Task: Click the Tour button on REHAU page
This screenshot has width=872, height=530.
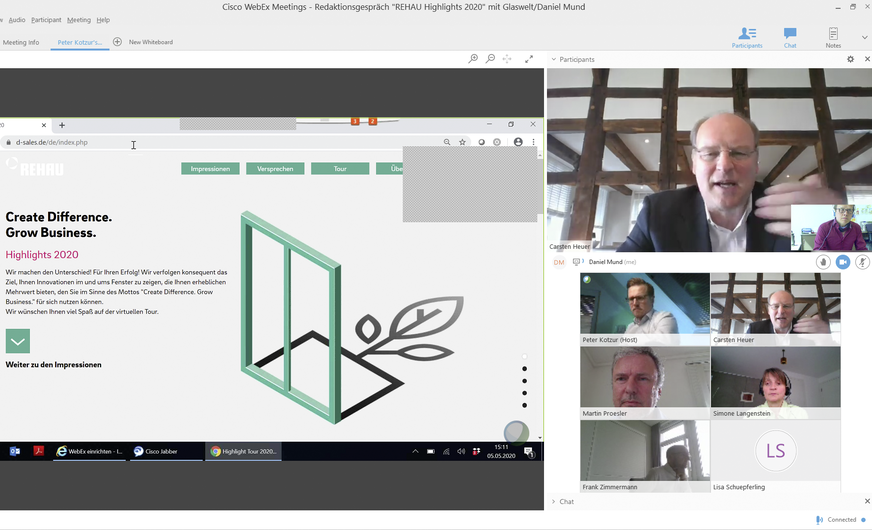Action: coord(340,169)
